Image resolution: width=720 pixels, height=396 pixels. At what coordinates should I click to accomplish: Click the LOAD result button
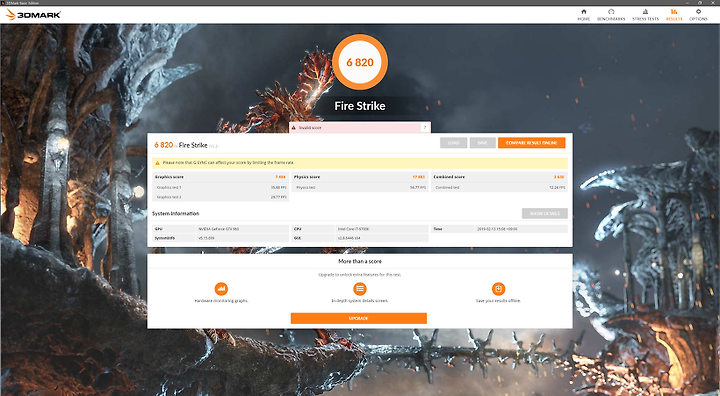(x=453, y=143)
